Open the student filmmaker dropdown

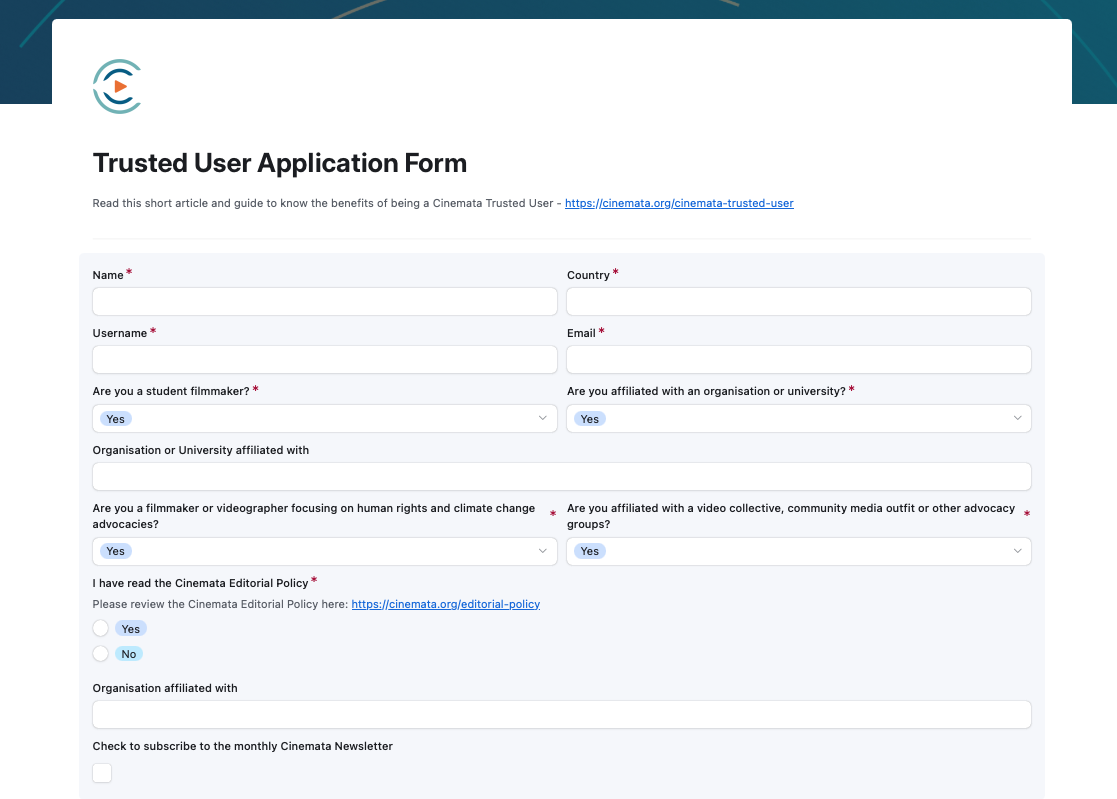(x=325, y=419)
